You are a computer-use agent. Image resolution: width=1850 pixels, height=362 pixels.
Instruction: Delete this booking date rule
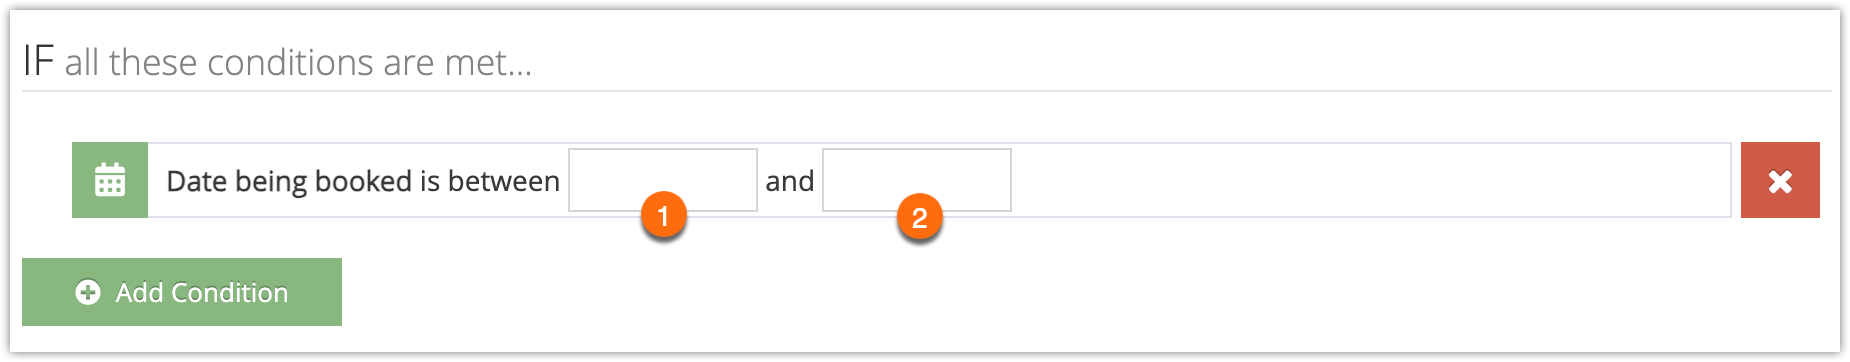[x=1780, y=180]
